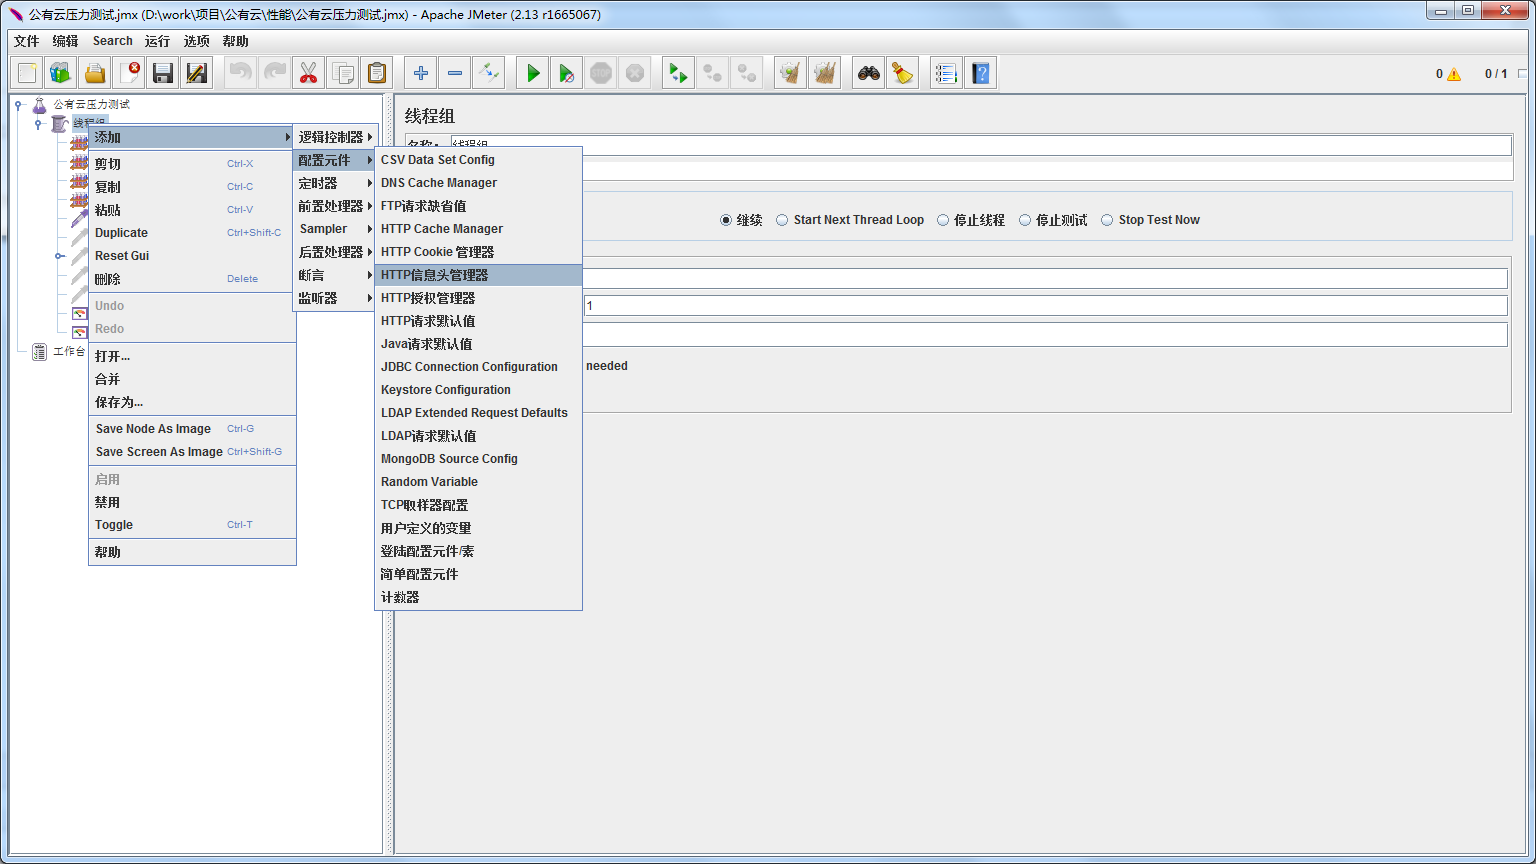Click the New test plan toolbar icon
The image size is (1536, 864).
(27, 73)
